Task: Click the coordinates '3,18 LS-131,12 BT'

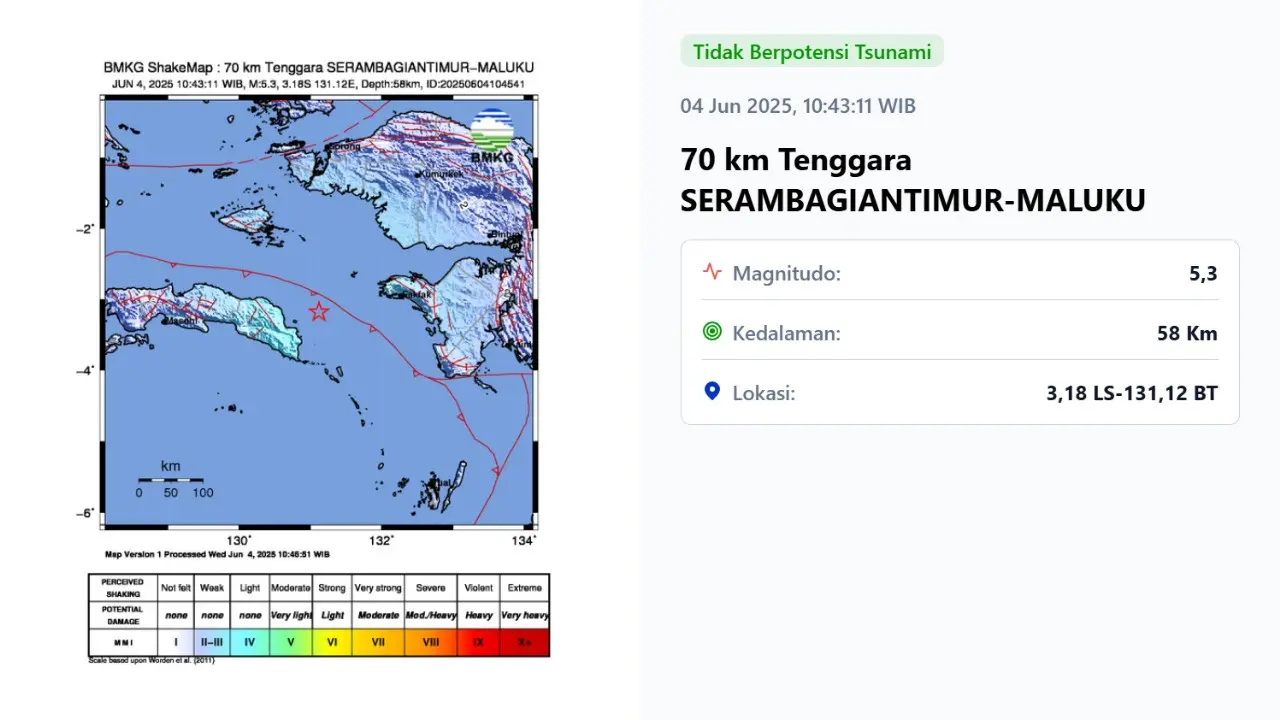Action: 1132,393
